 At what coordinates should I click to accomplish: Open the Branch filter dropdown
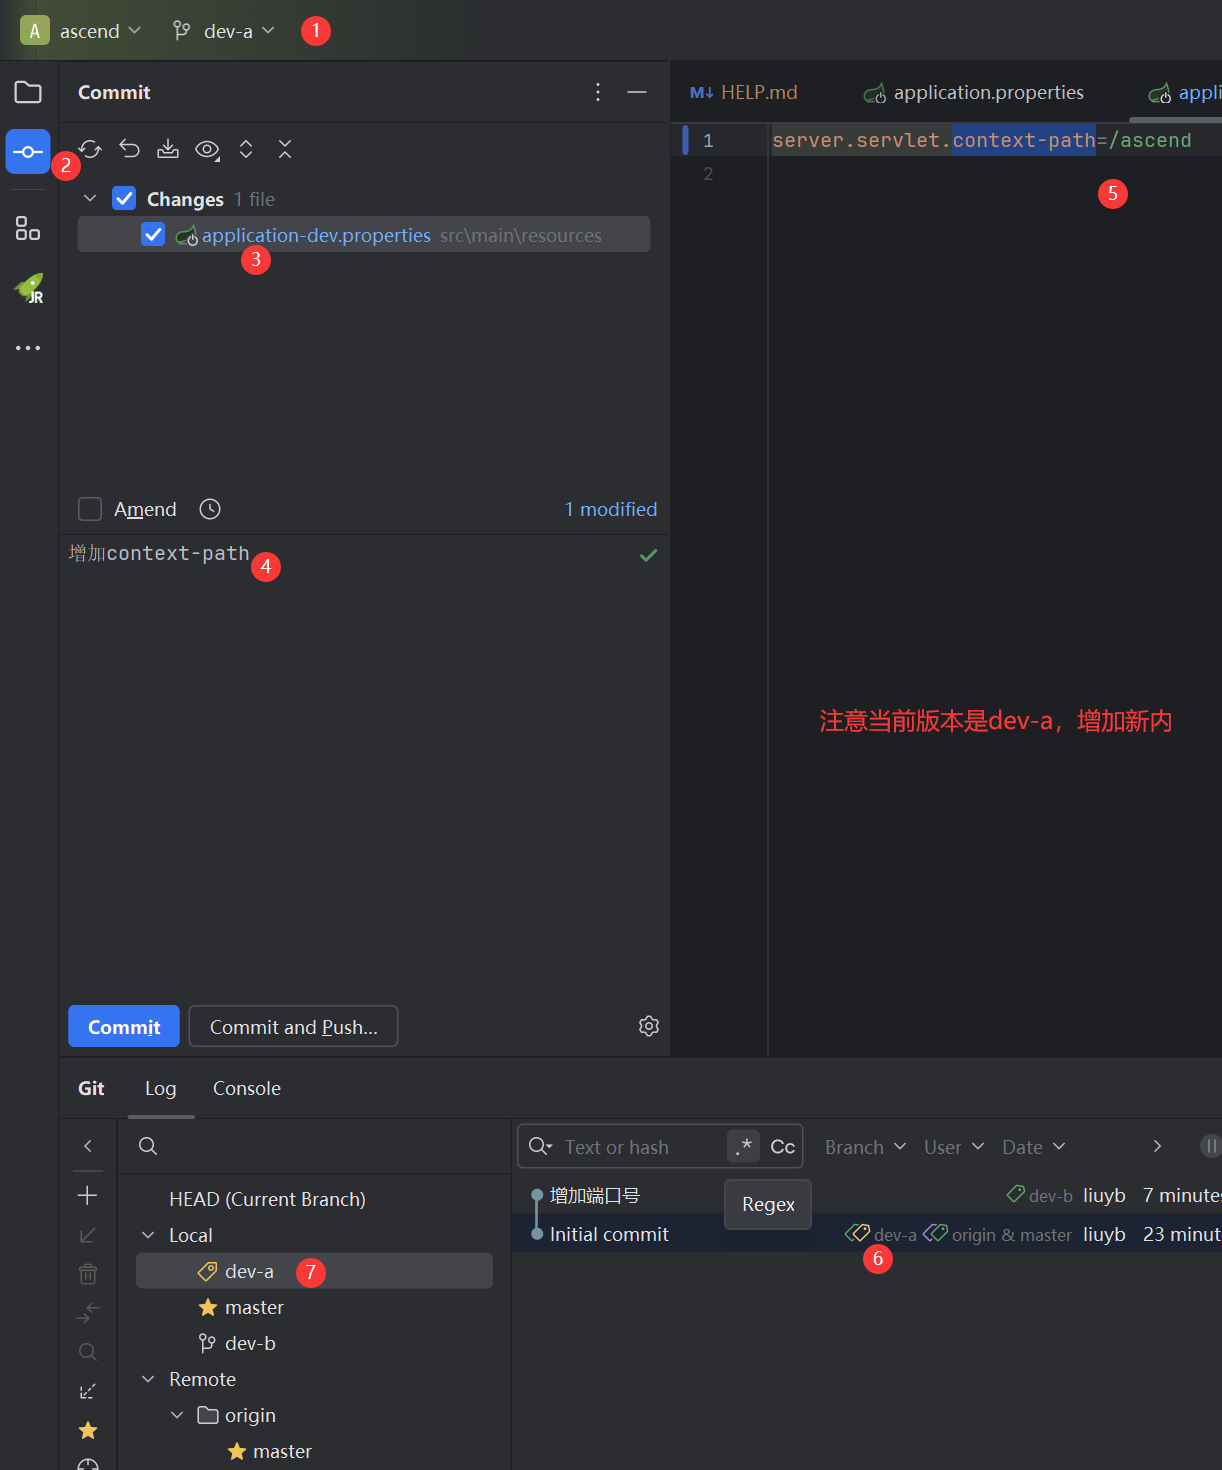[x=865, y=1147]
